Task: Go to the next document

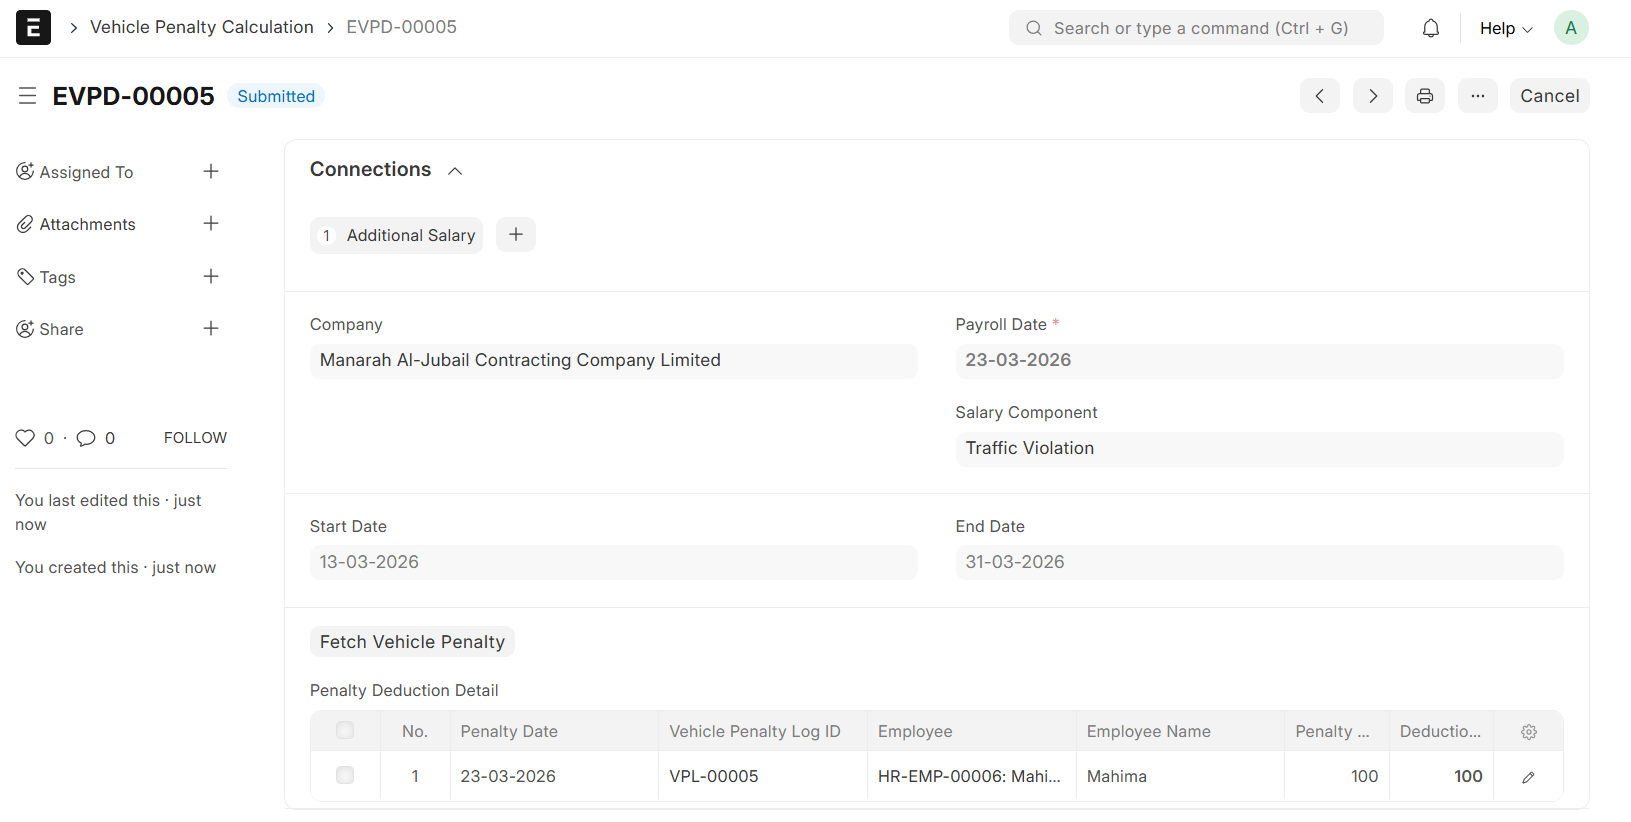Action: (1372, 96)
